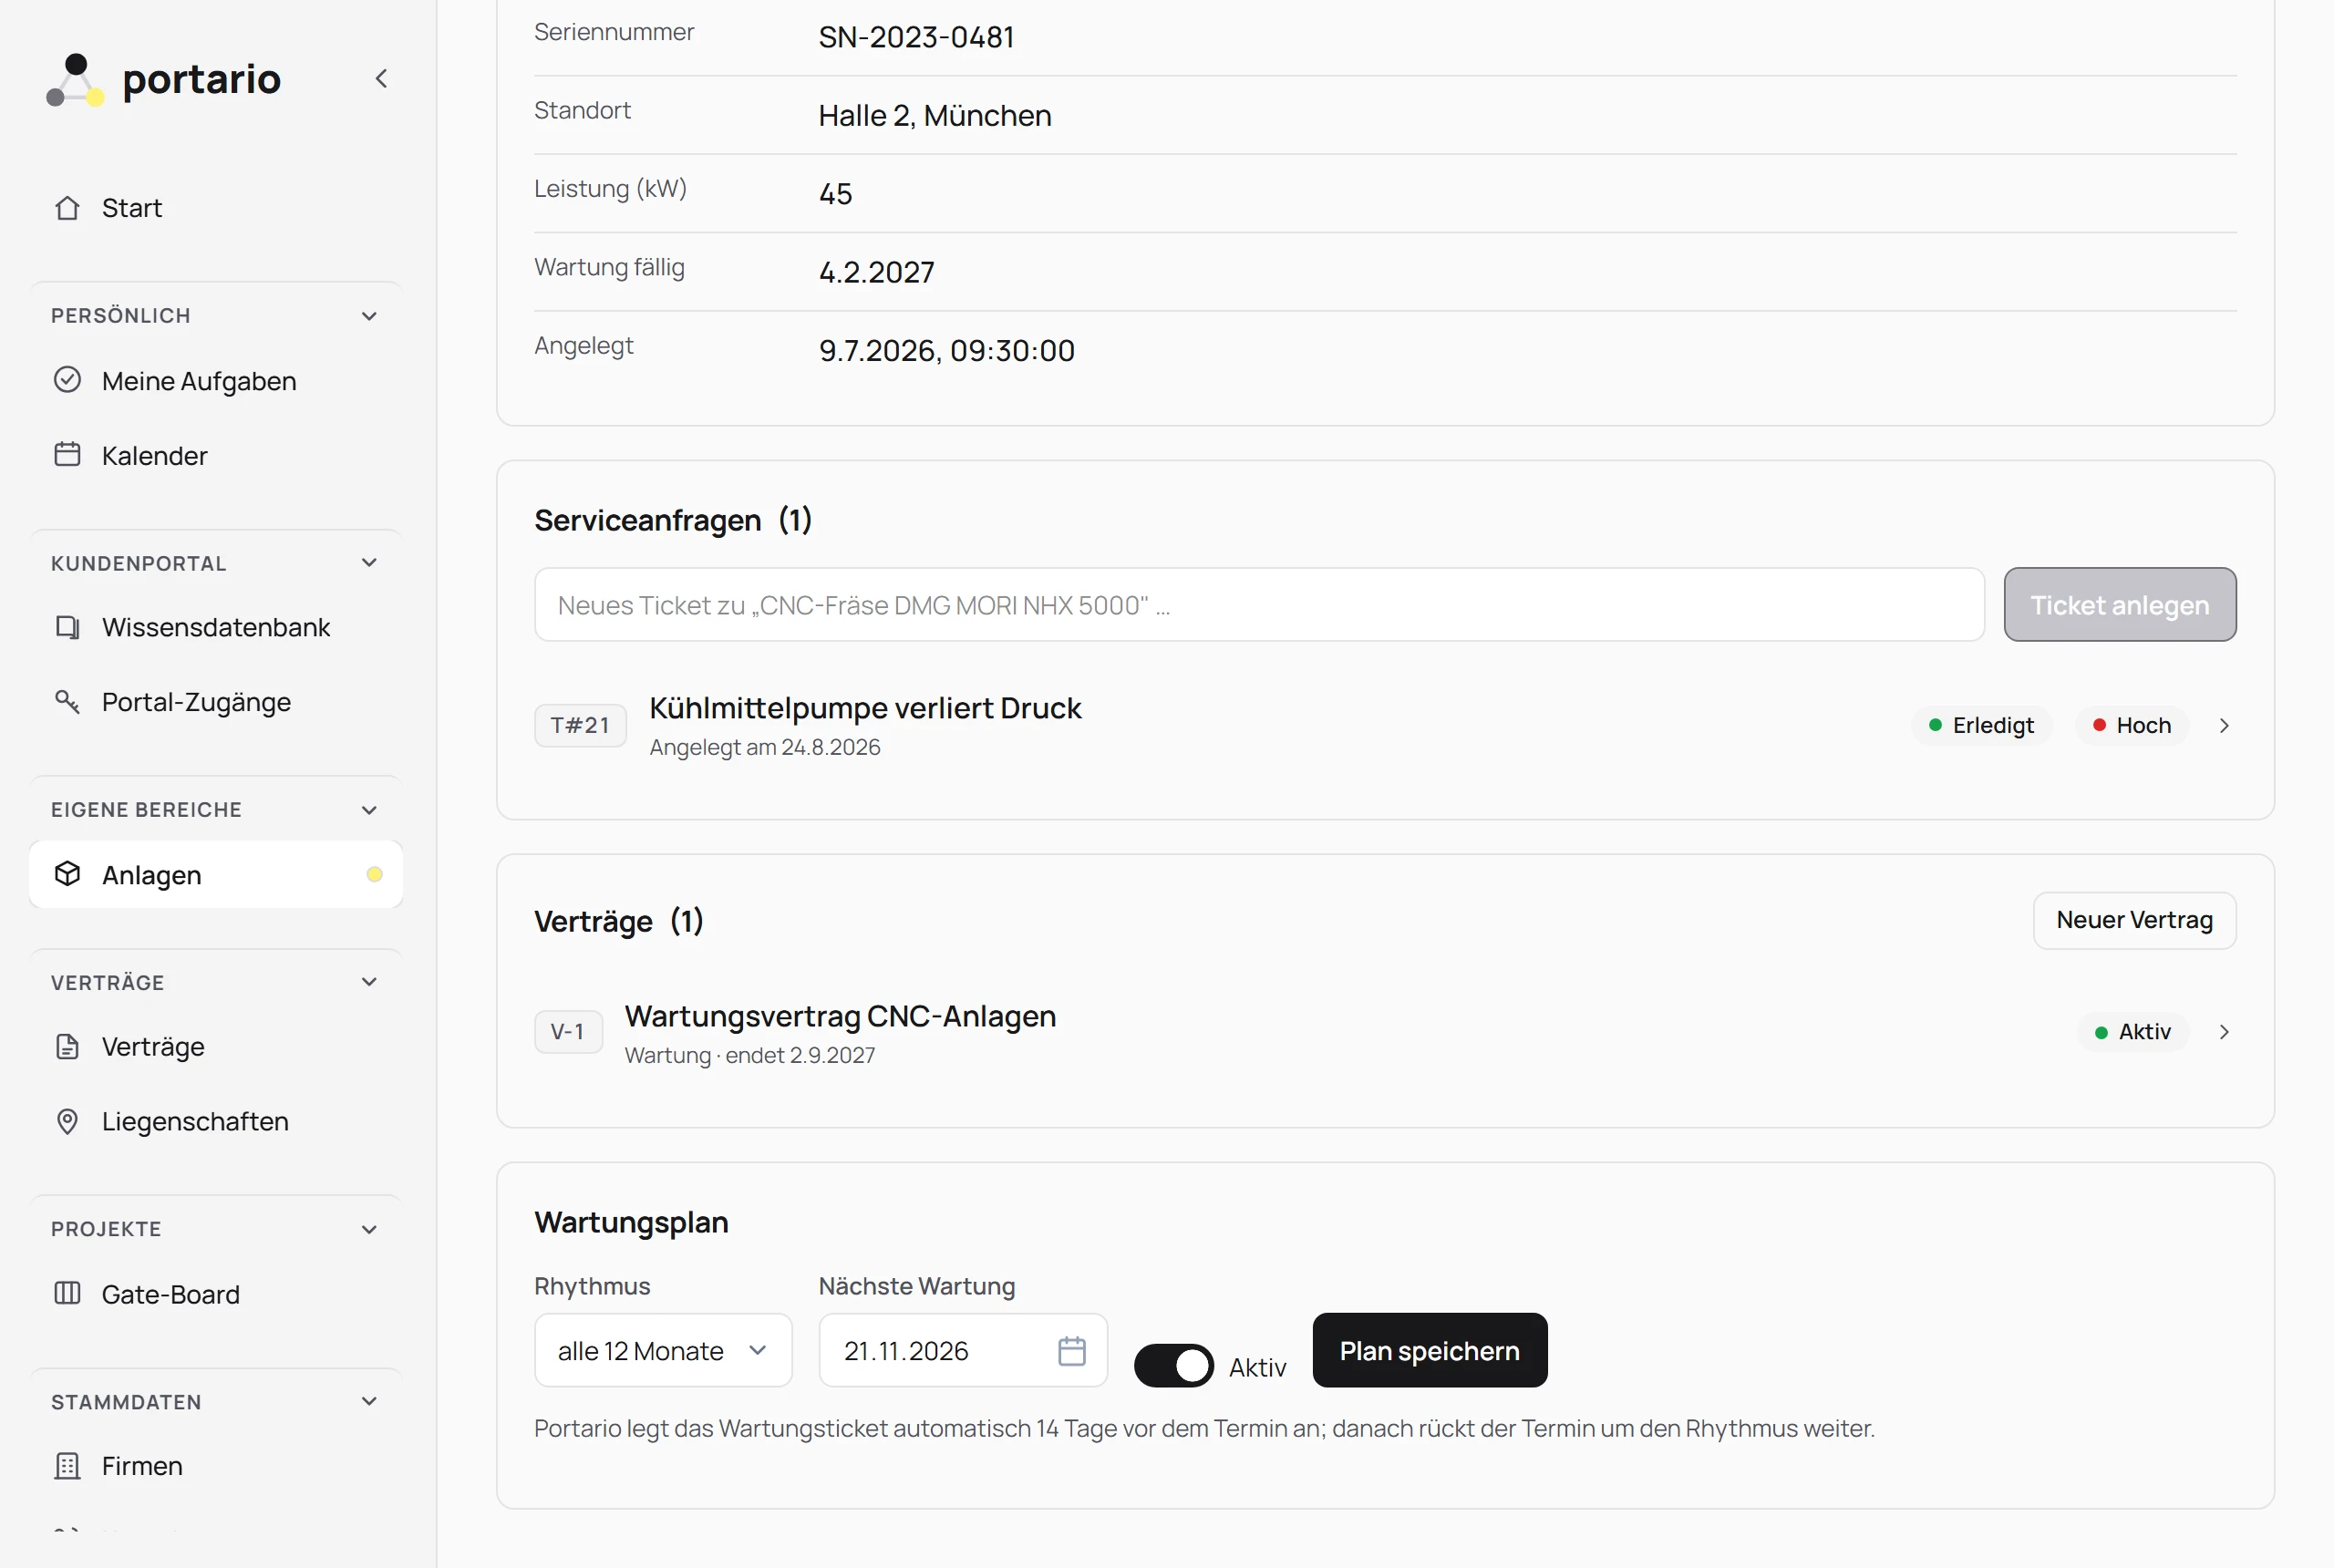Collapse the KUNDENPORTAL section
Screen dimensions: 2334x1568
pos(369,563)
